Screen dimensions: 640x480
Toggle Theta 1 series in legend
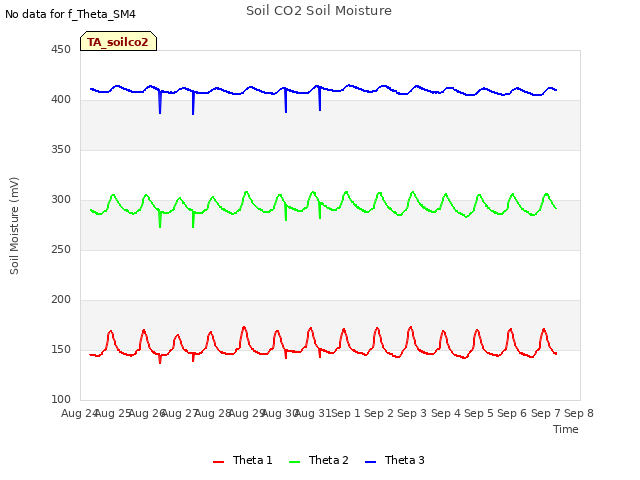pos(242,460)
